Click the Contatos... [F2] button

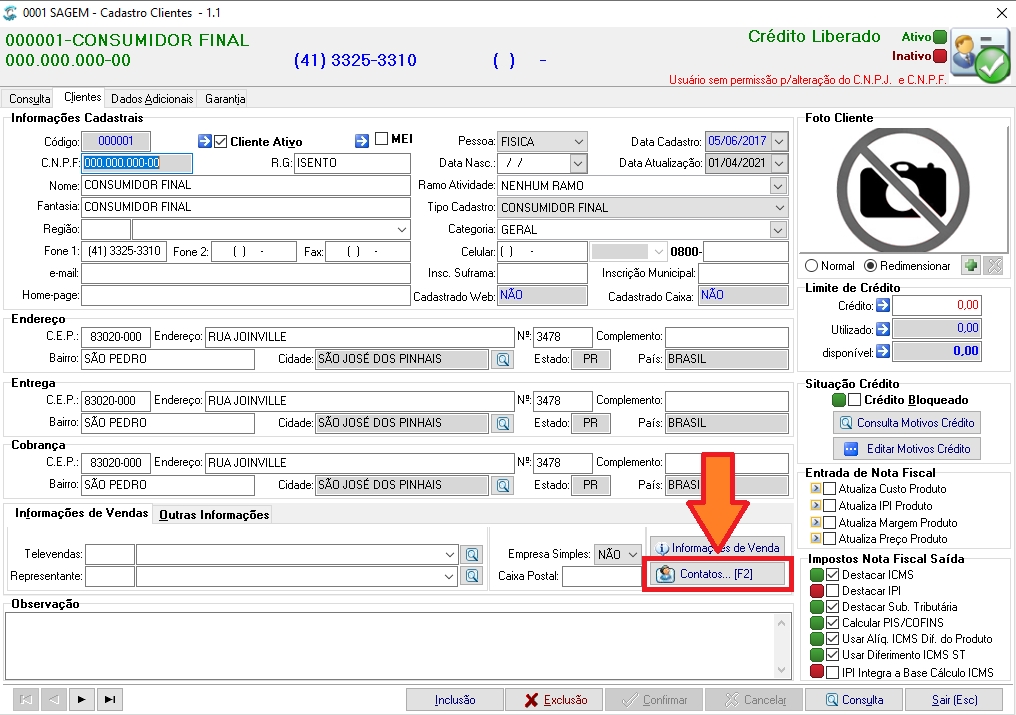click(x=717, y=574)
